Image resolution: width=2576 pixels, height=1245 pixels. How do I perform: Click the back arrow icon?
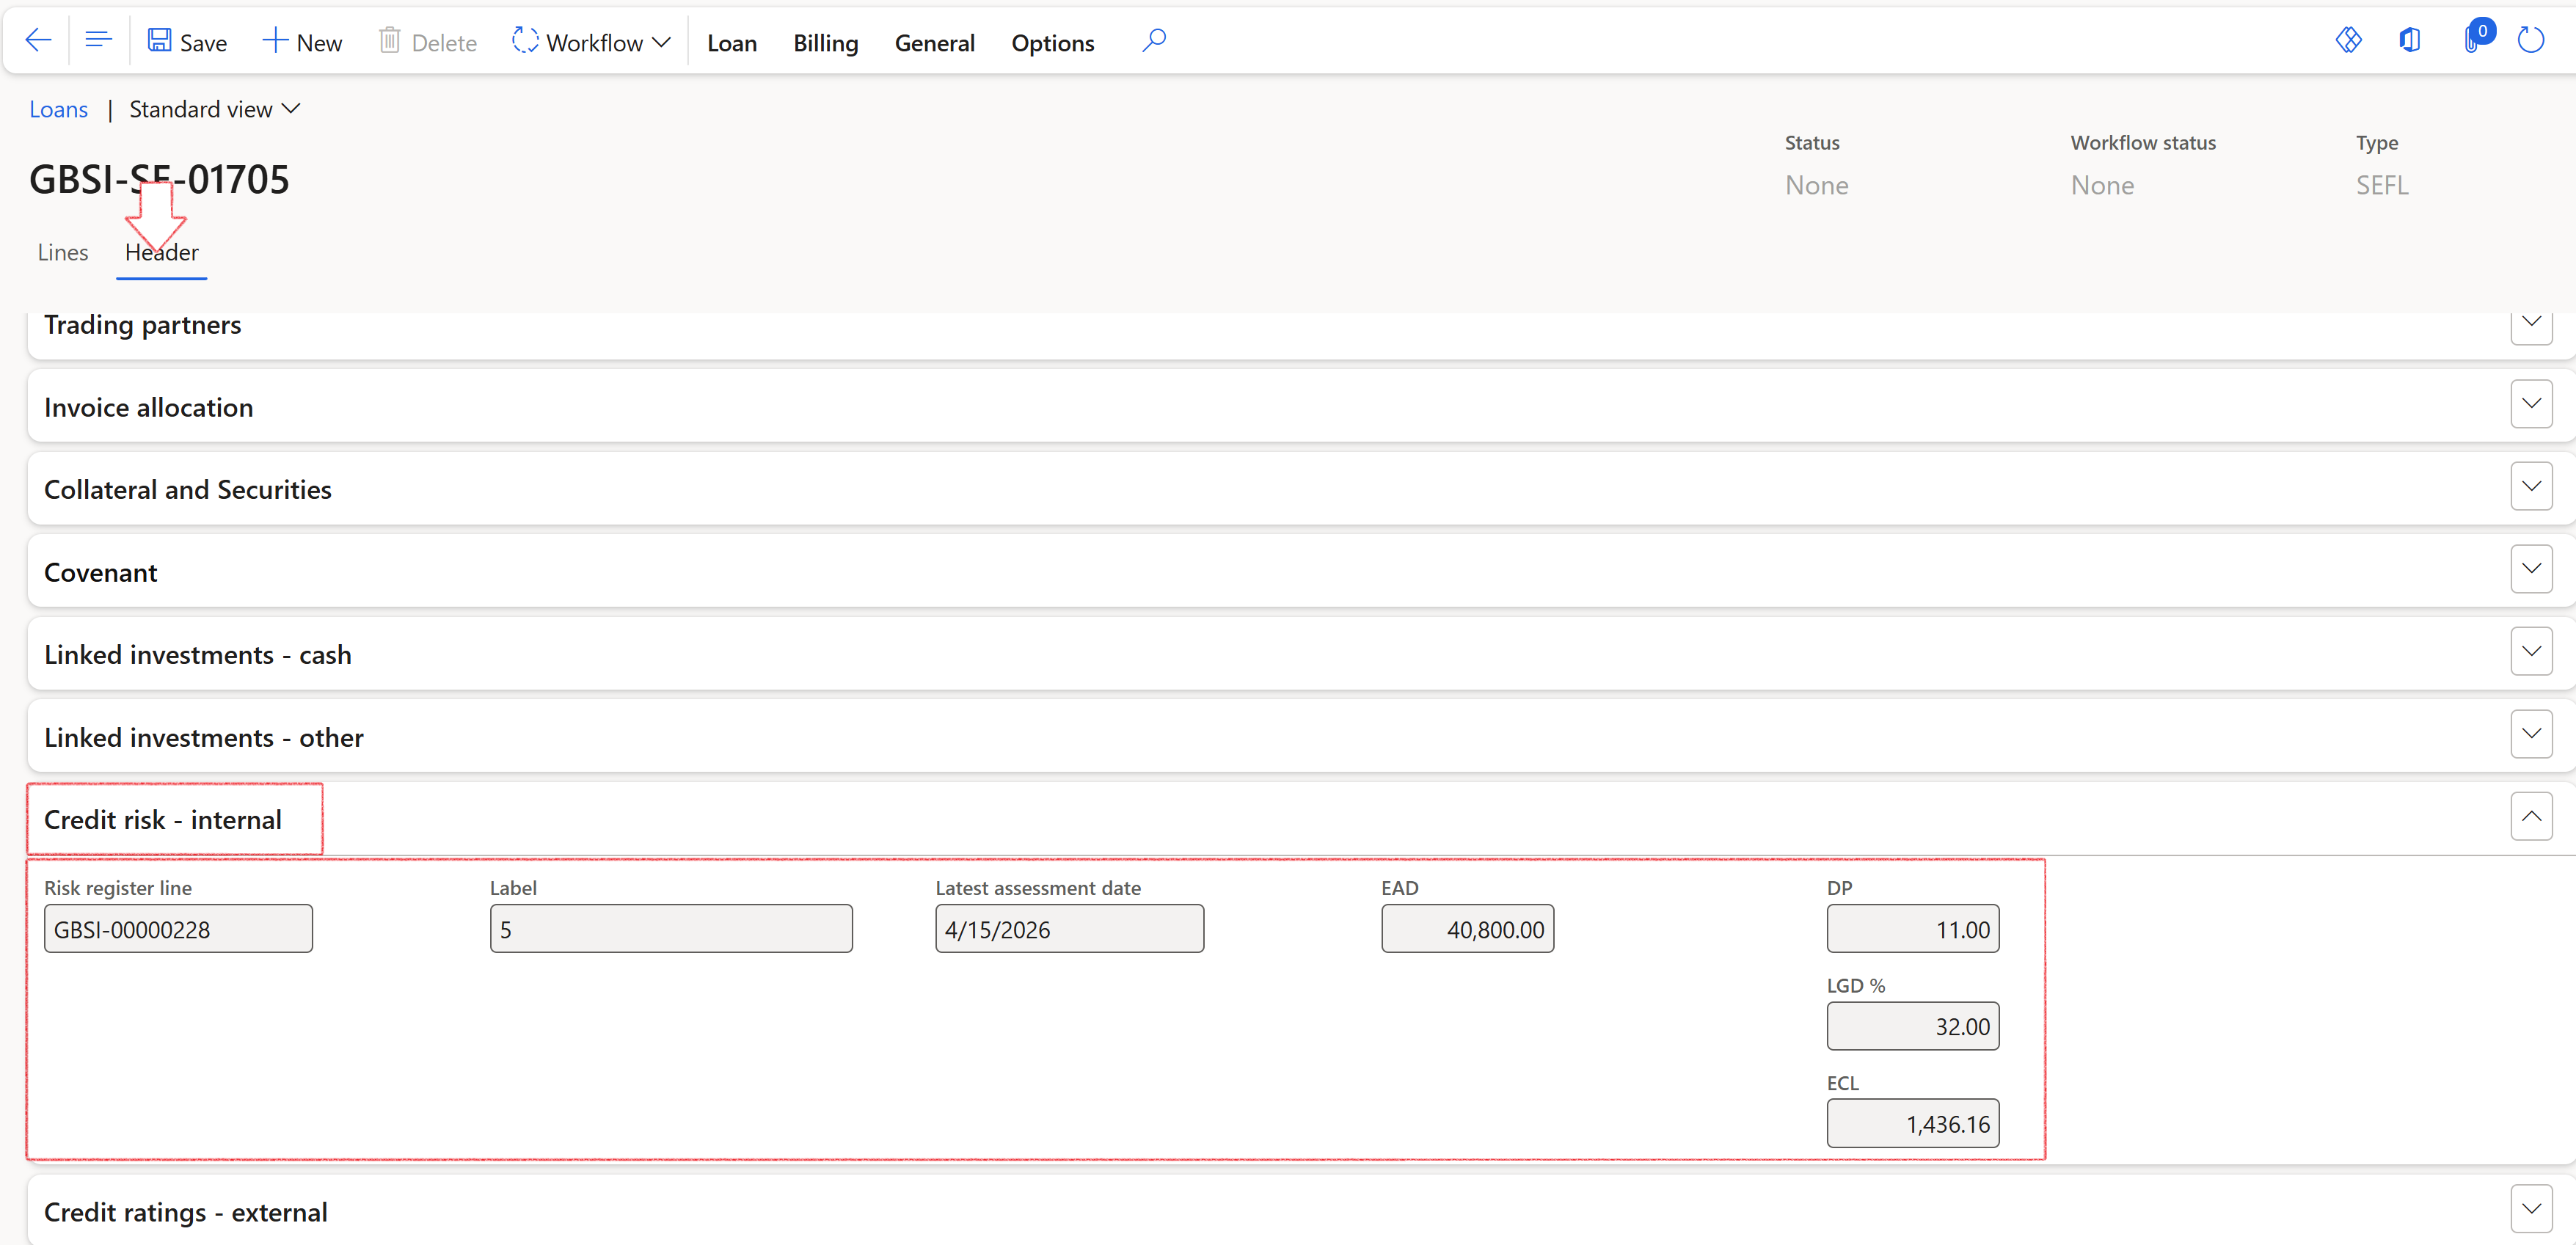(38, 41)
